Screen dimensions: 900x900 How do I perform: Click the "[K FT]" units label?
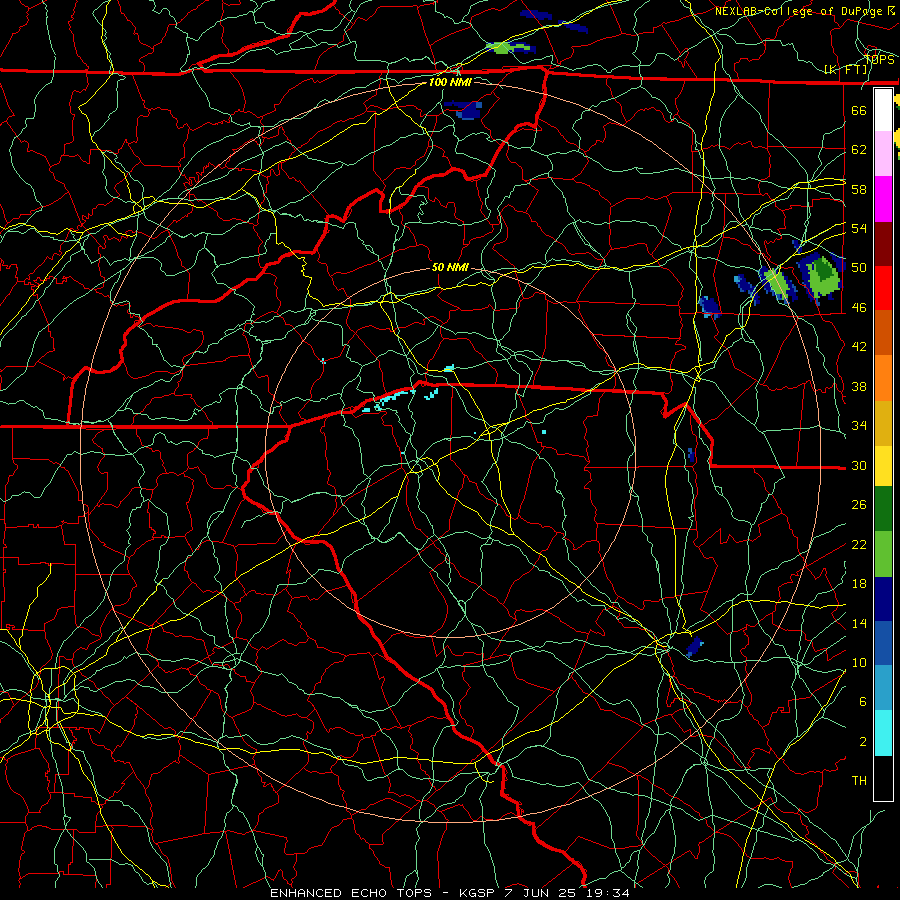845,69
